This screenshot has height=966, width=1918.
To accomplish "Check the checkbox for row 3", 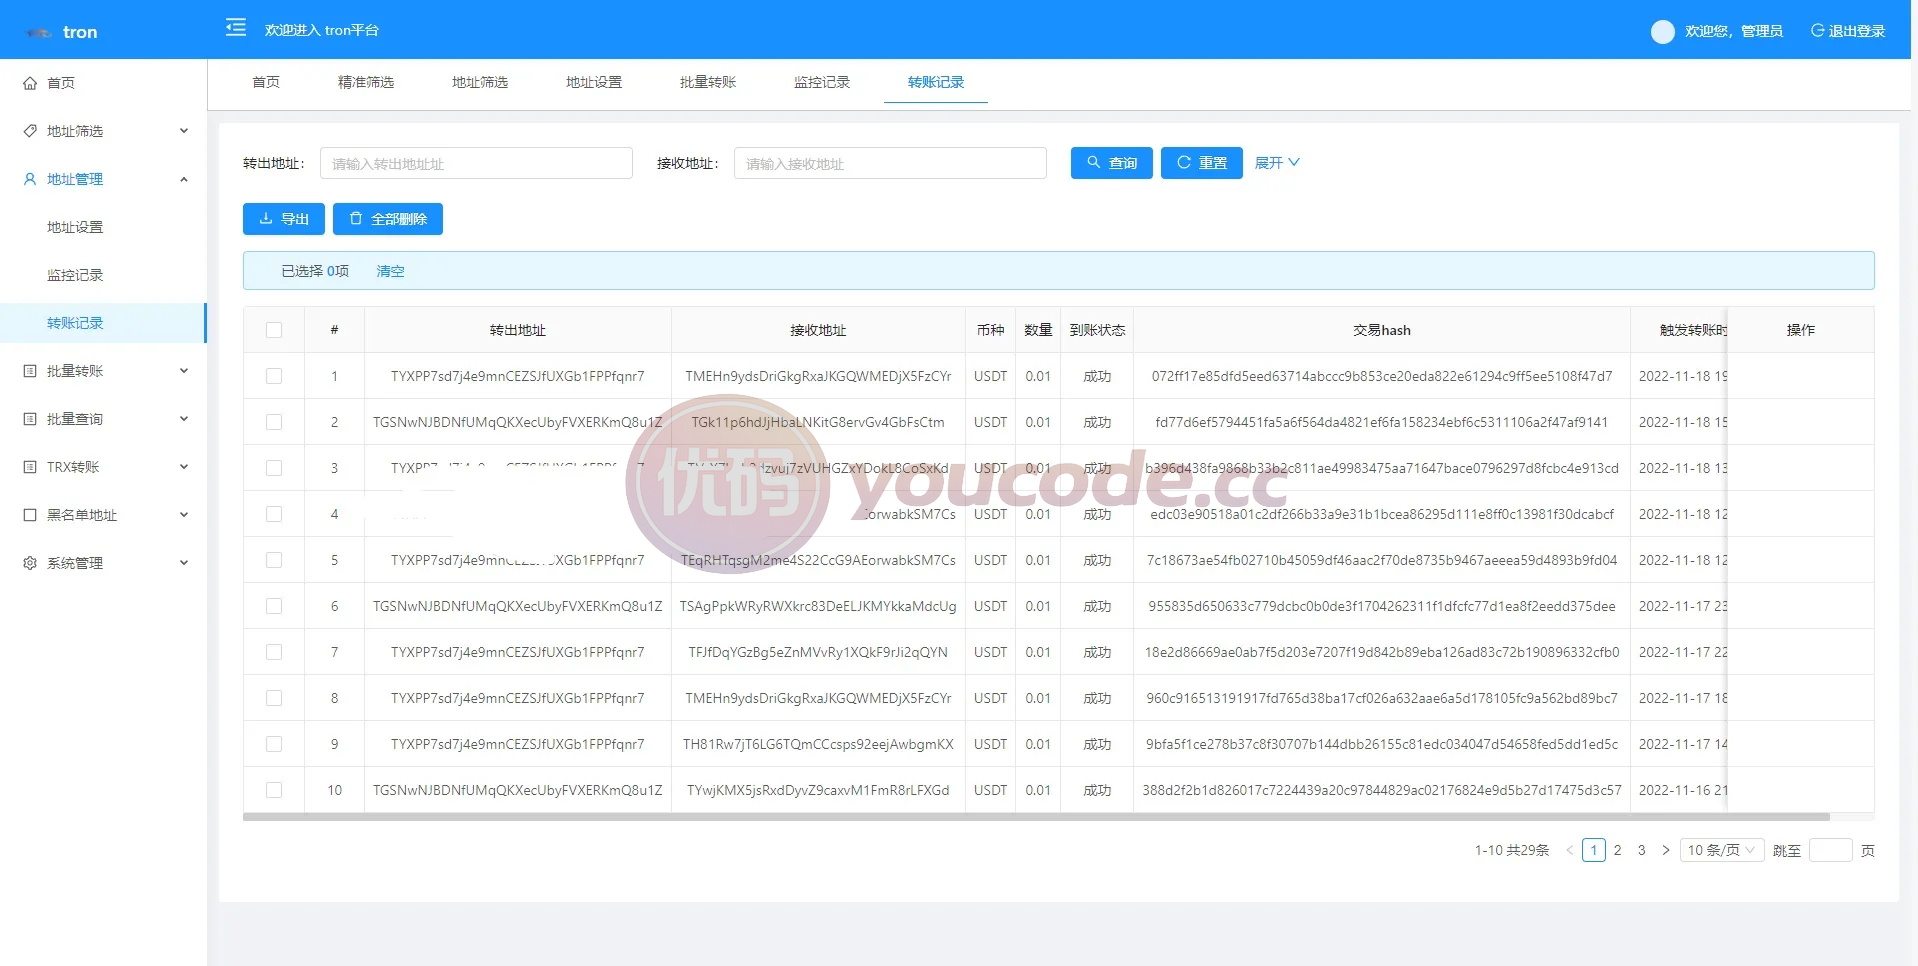I will pyautogui.click(x=274, y=468).
